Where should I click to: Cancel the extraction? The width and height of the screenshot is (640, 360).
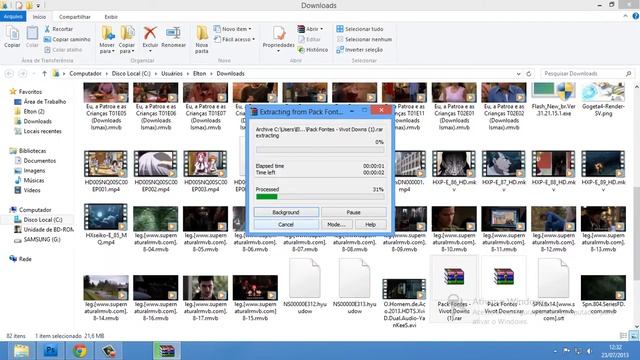tap(286, 224)
